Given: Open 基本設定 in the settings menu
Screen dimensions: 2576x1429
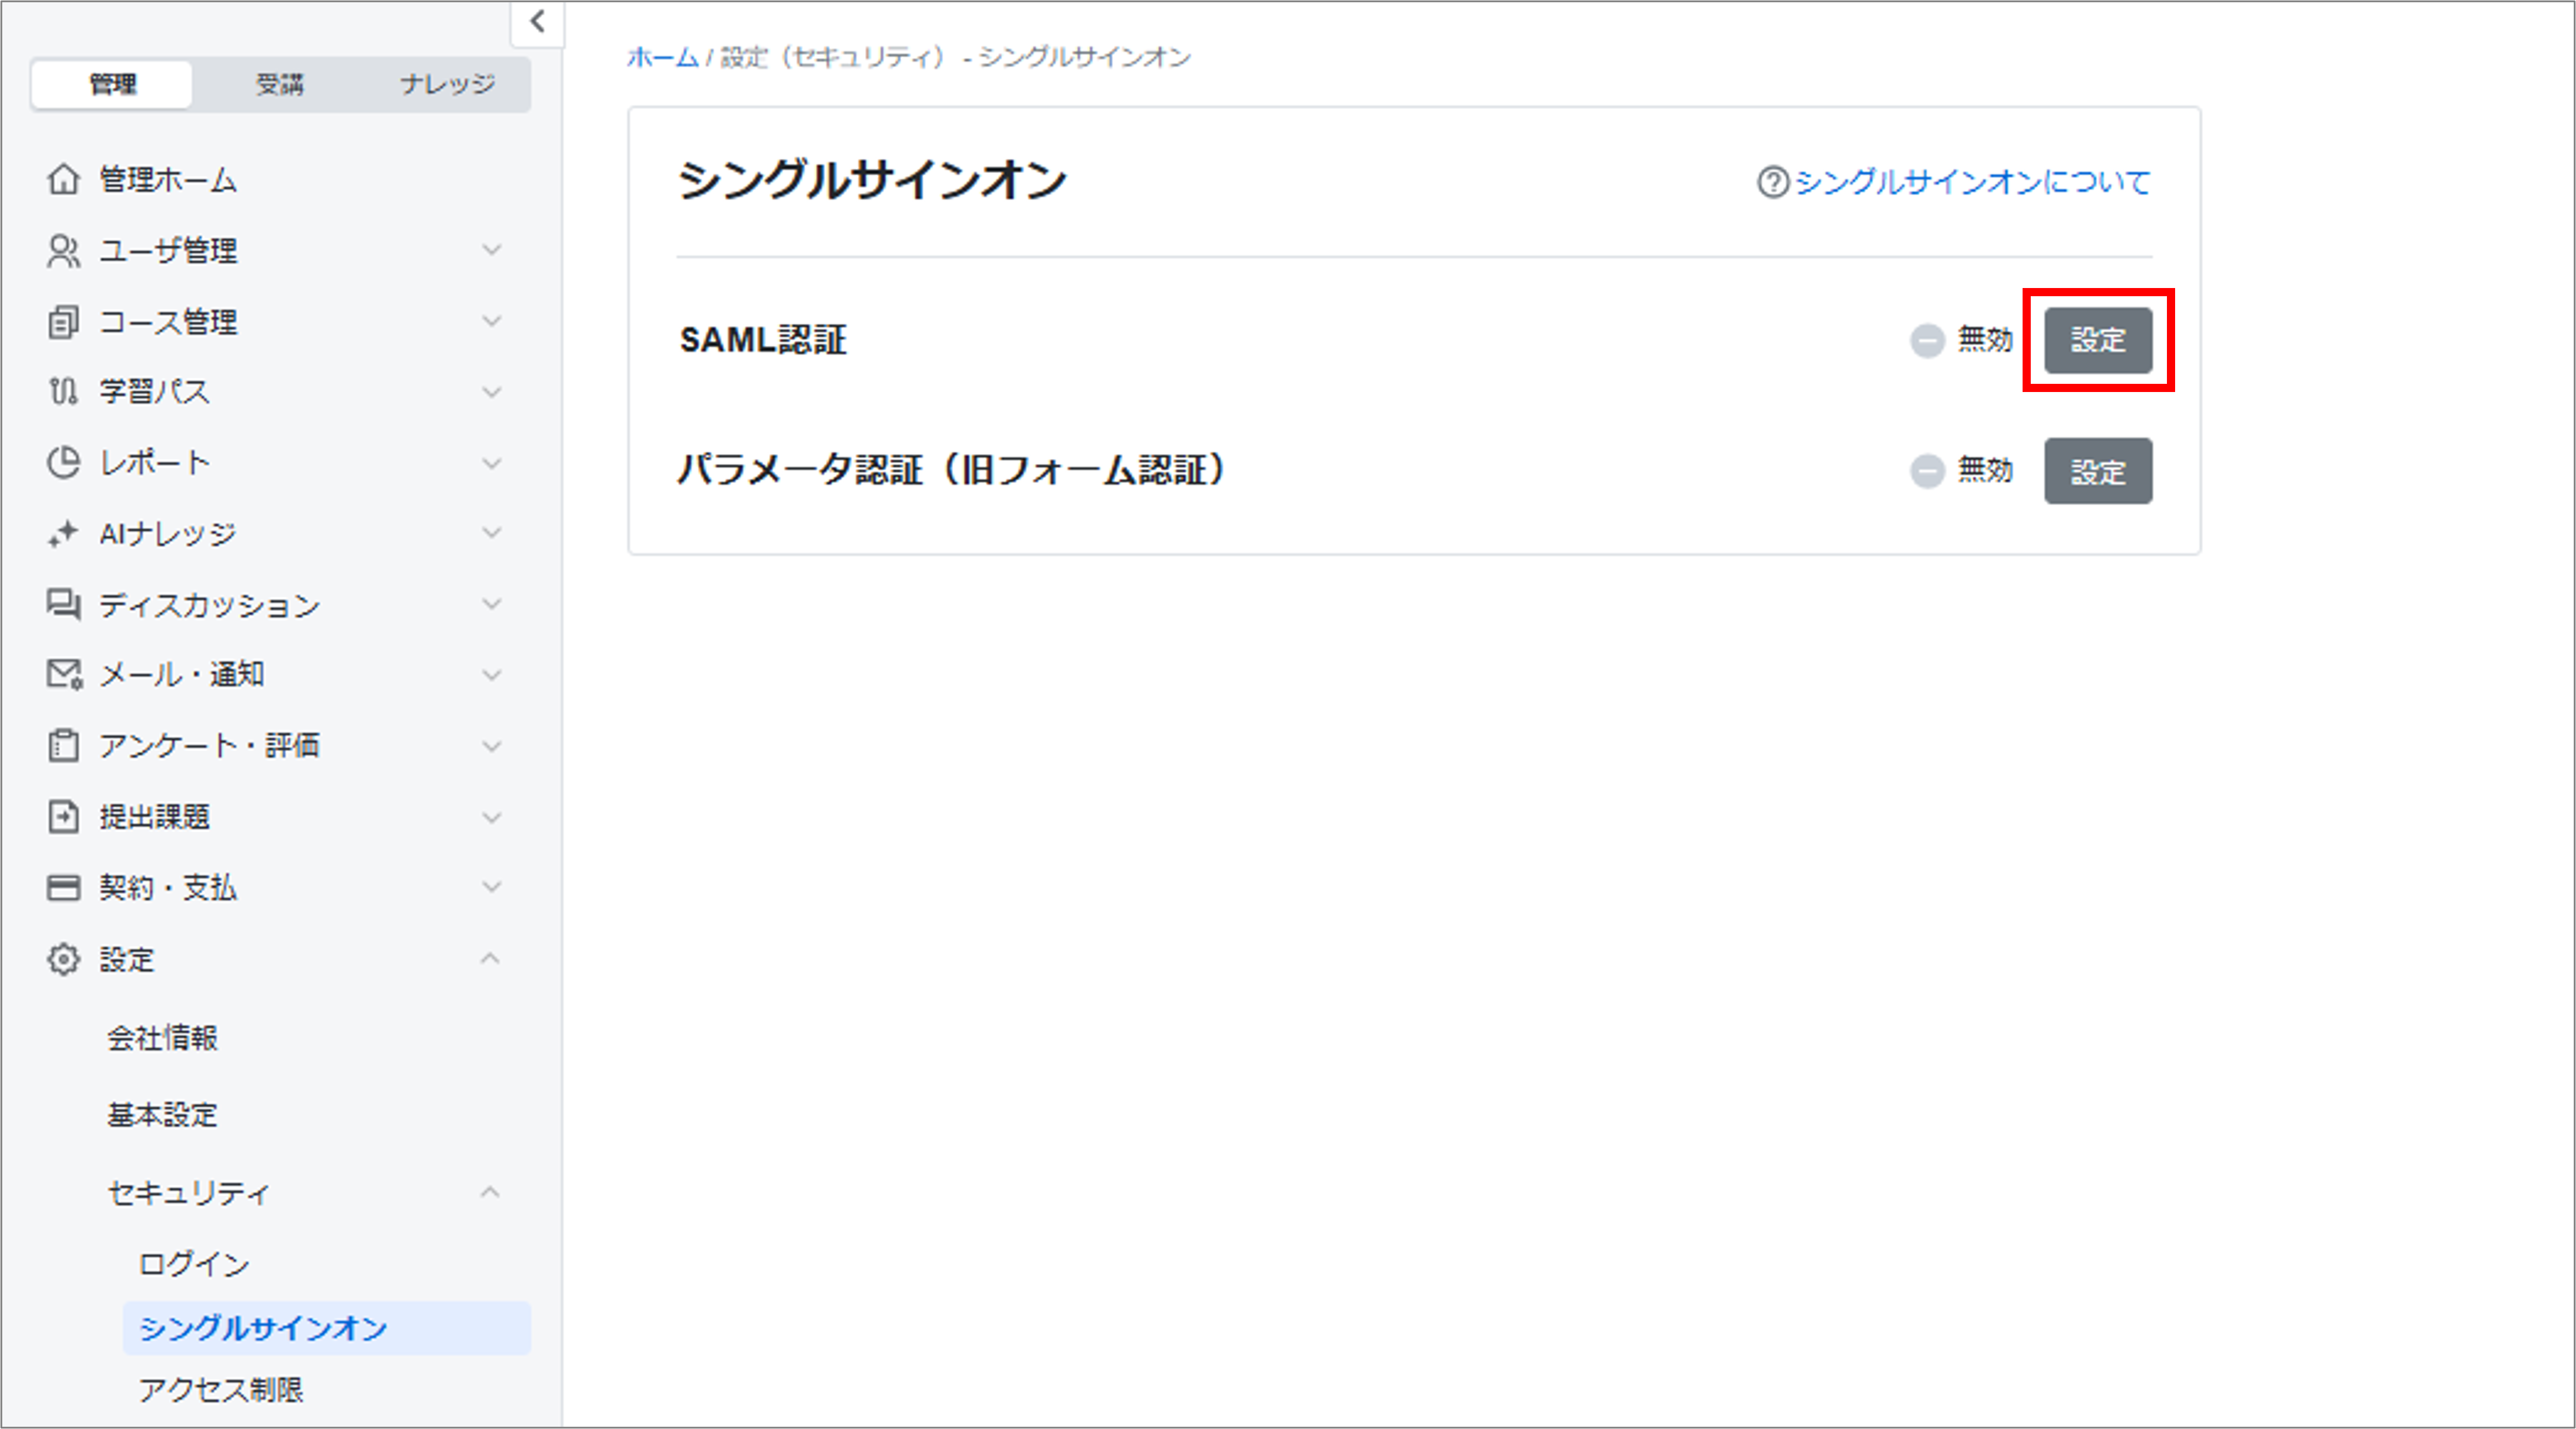Looking at the screenshot, I should 163,1114.
